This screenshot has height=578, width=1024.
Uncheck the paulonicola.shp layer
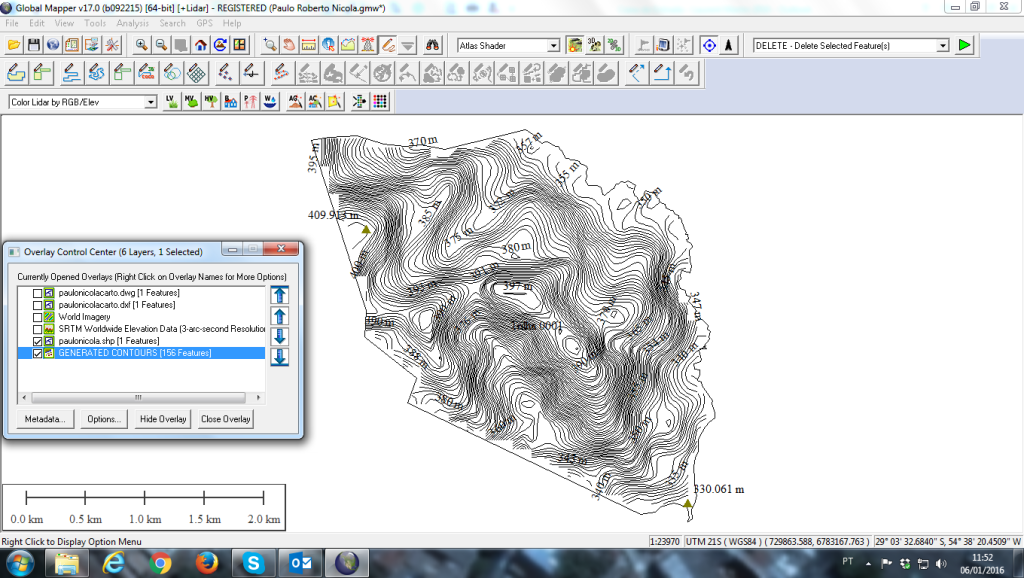coord(38,341)
